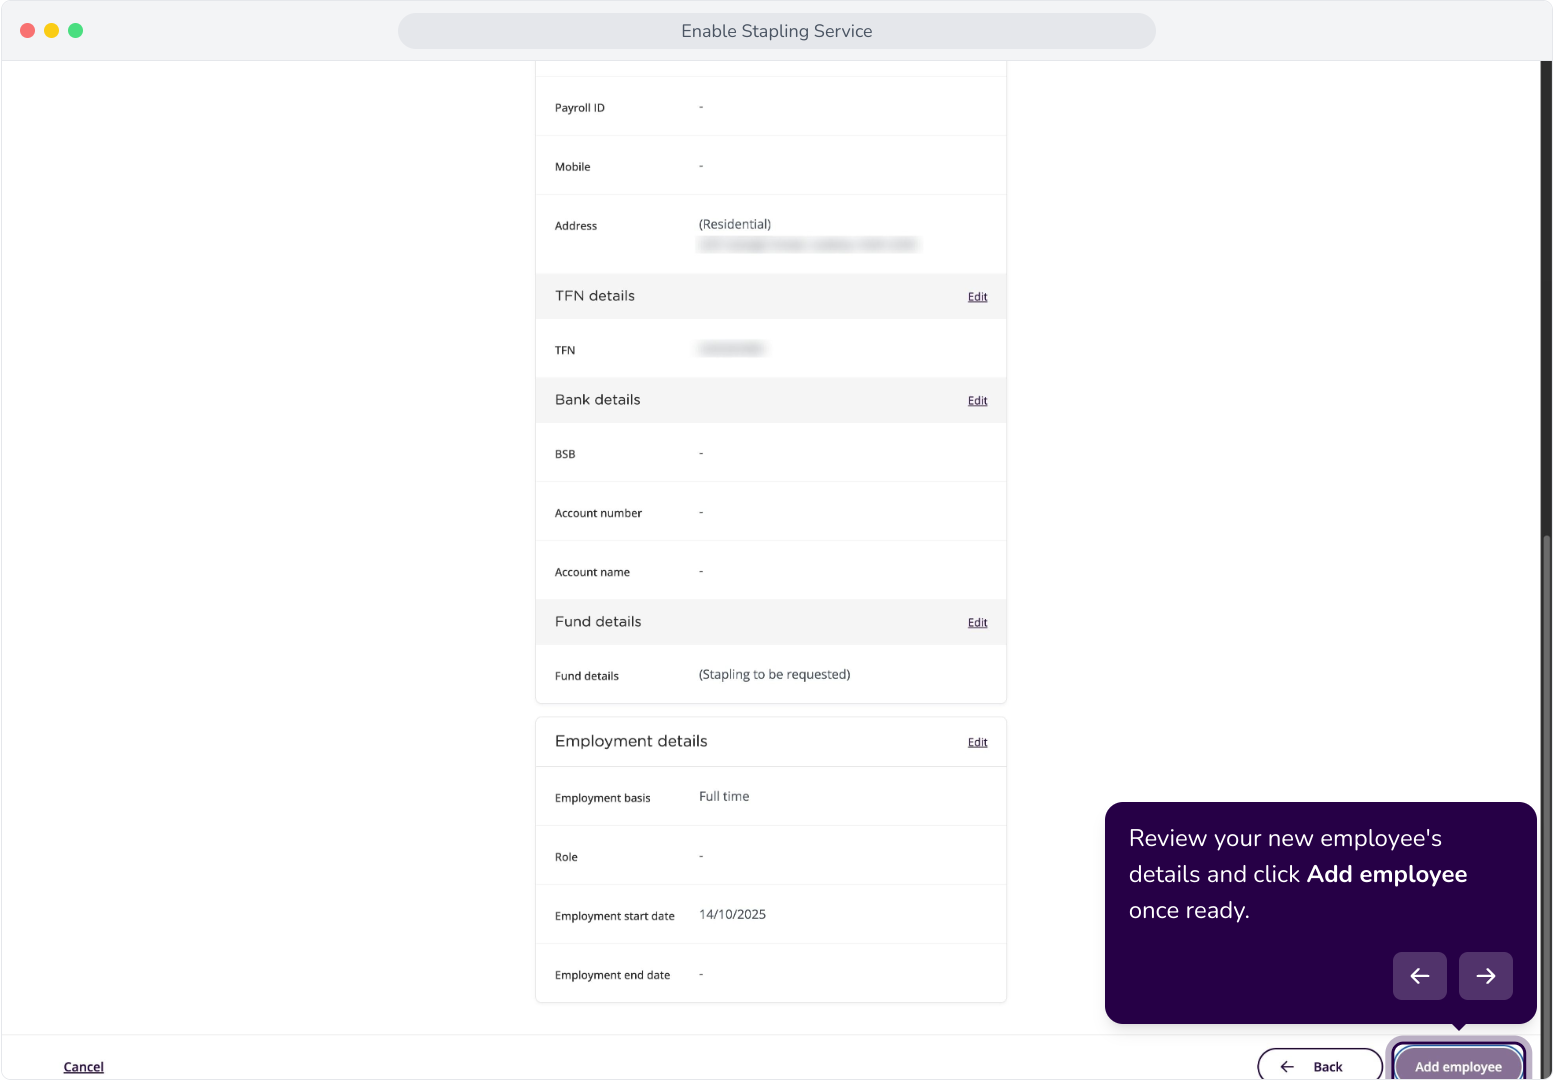This screenshot has width=1554, height=1080.
Task: Click the Enable Stapling Service title bar
Action: [x=777, y=31]
